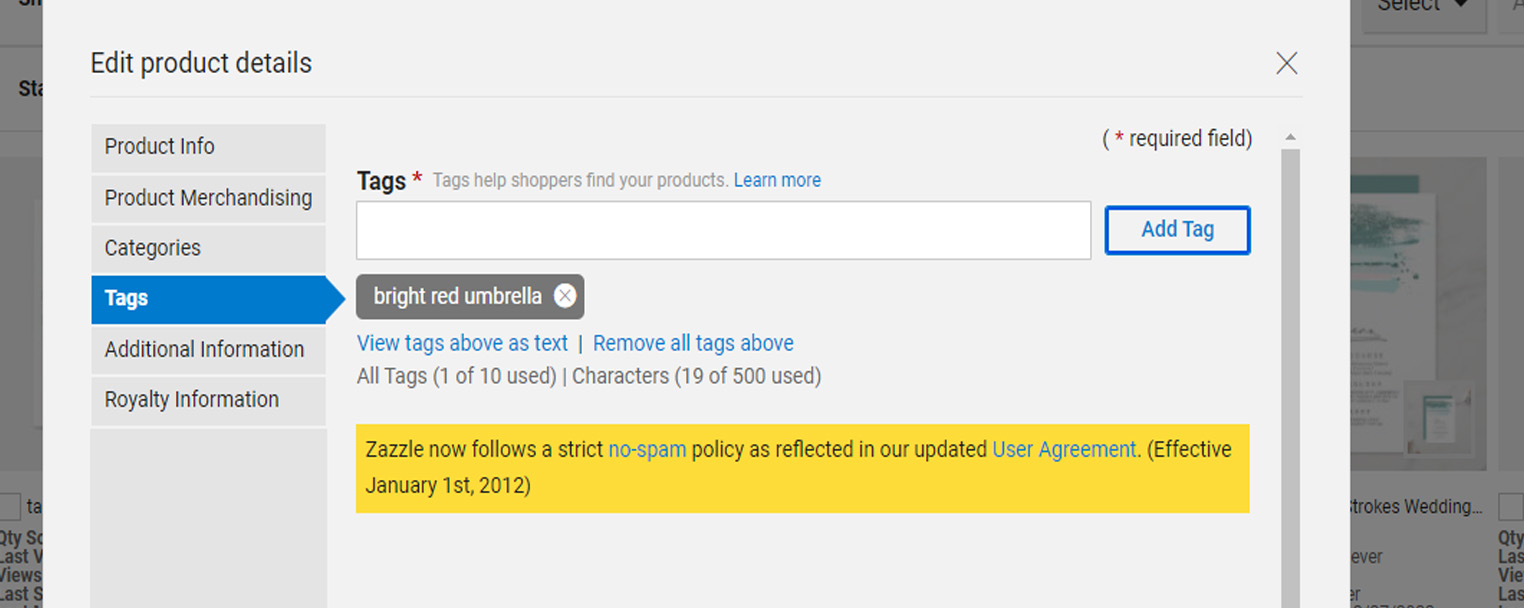
Task: Remove the bright red umbrella tag
Action: [x=565, y=297]
